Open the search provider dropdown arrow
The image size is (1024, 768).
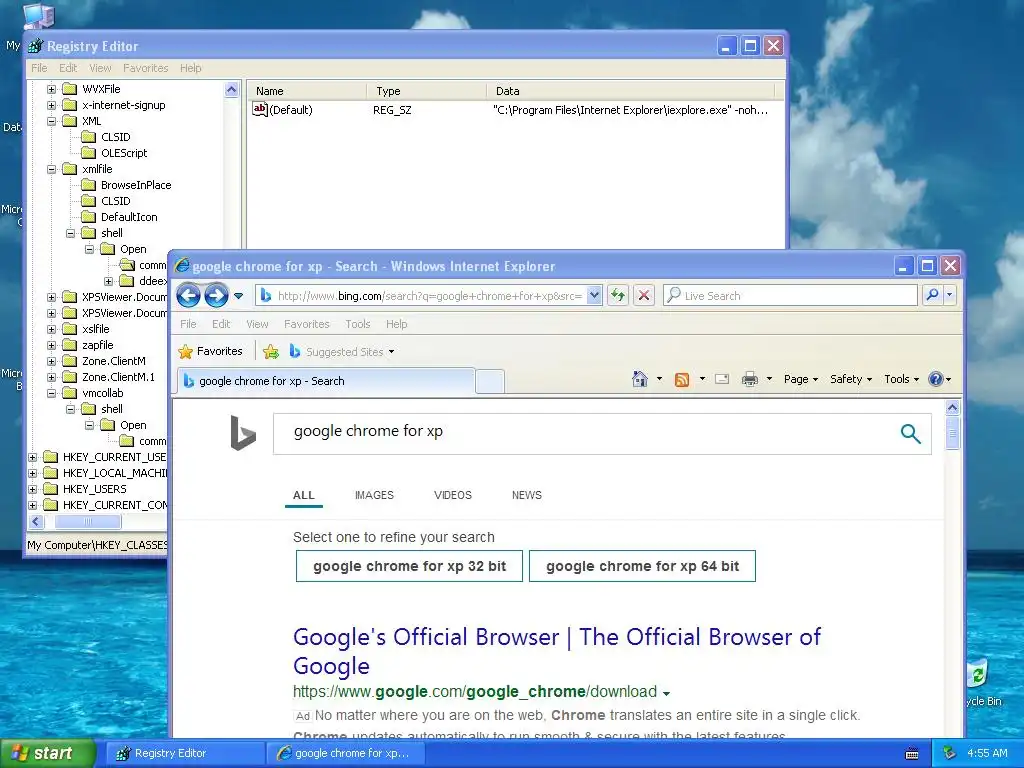tap(950, 295)
